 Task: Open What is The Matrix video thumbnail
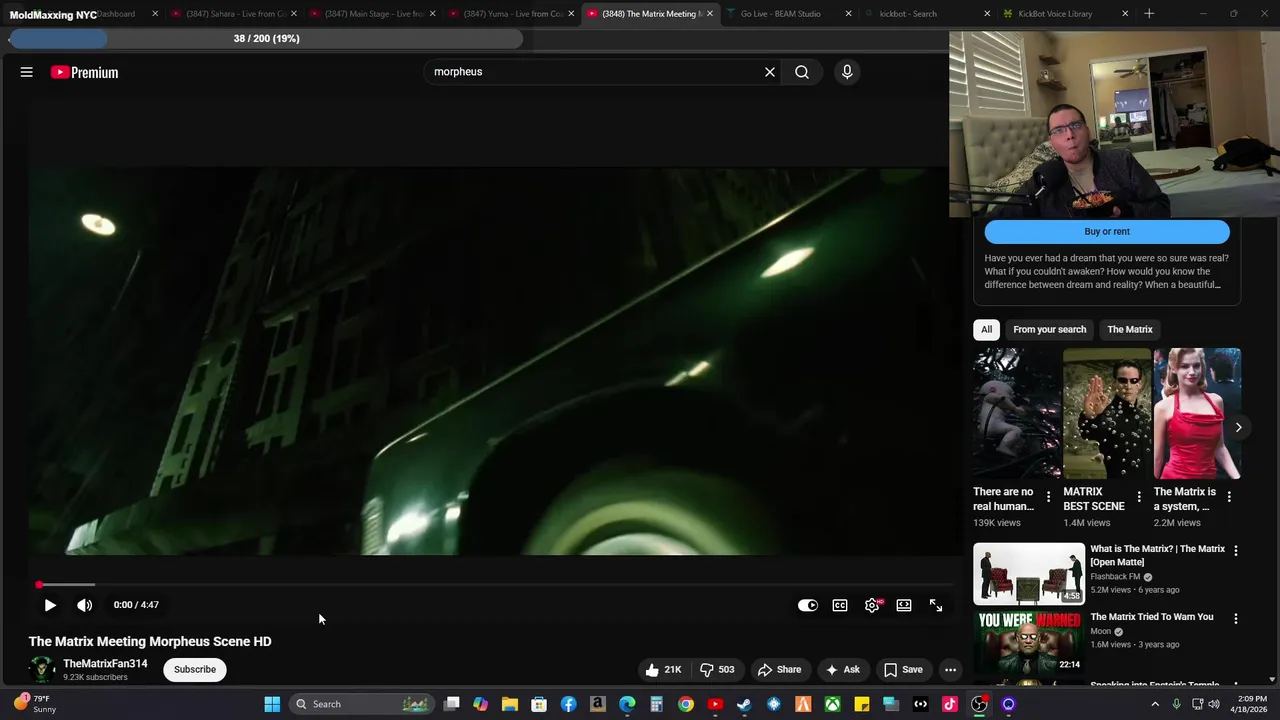pyautogui.click(x=1029, y=574)
